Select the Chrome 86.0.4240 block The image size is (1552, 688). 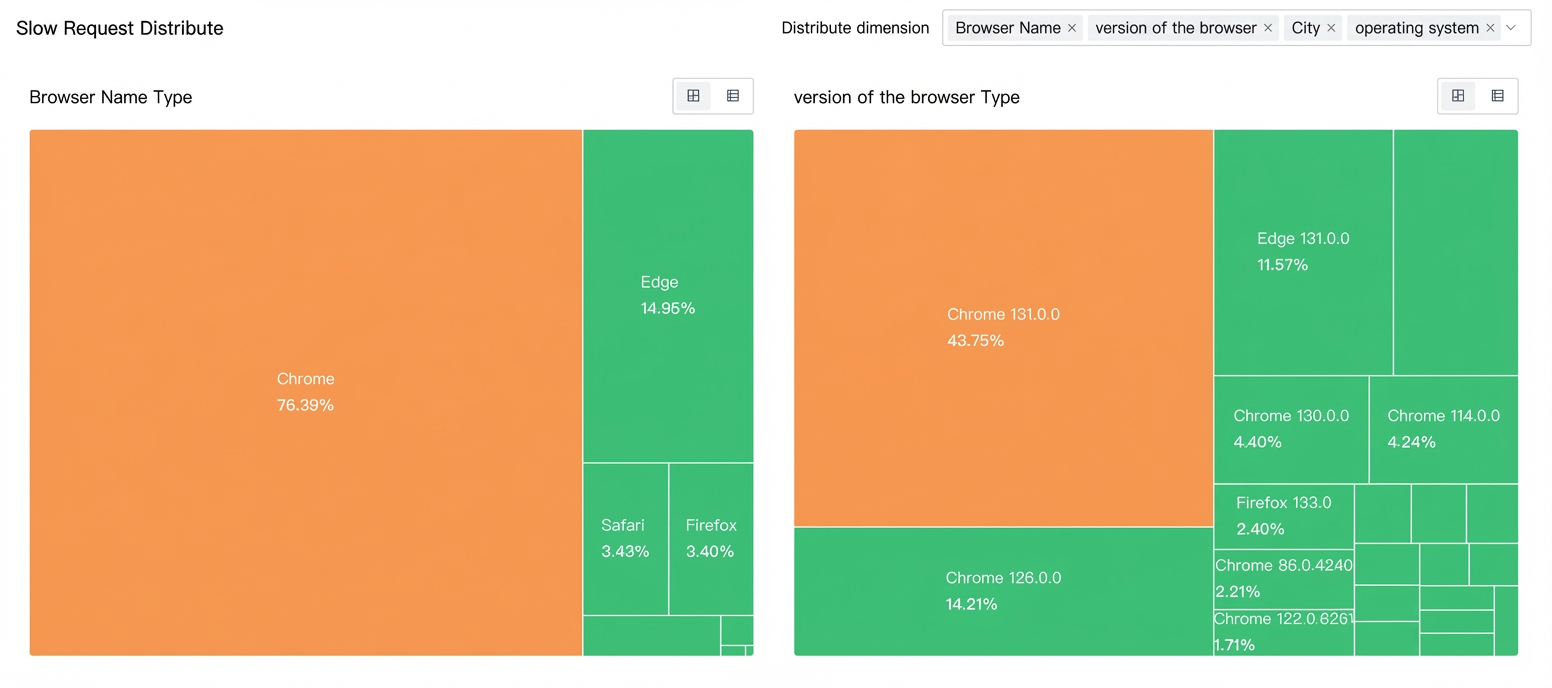(1284, 579)
